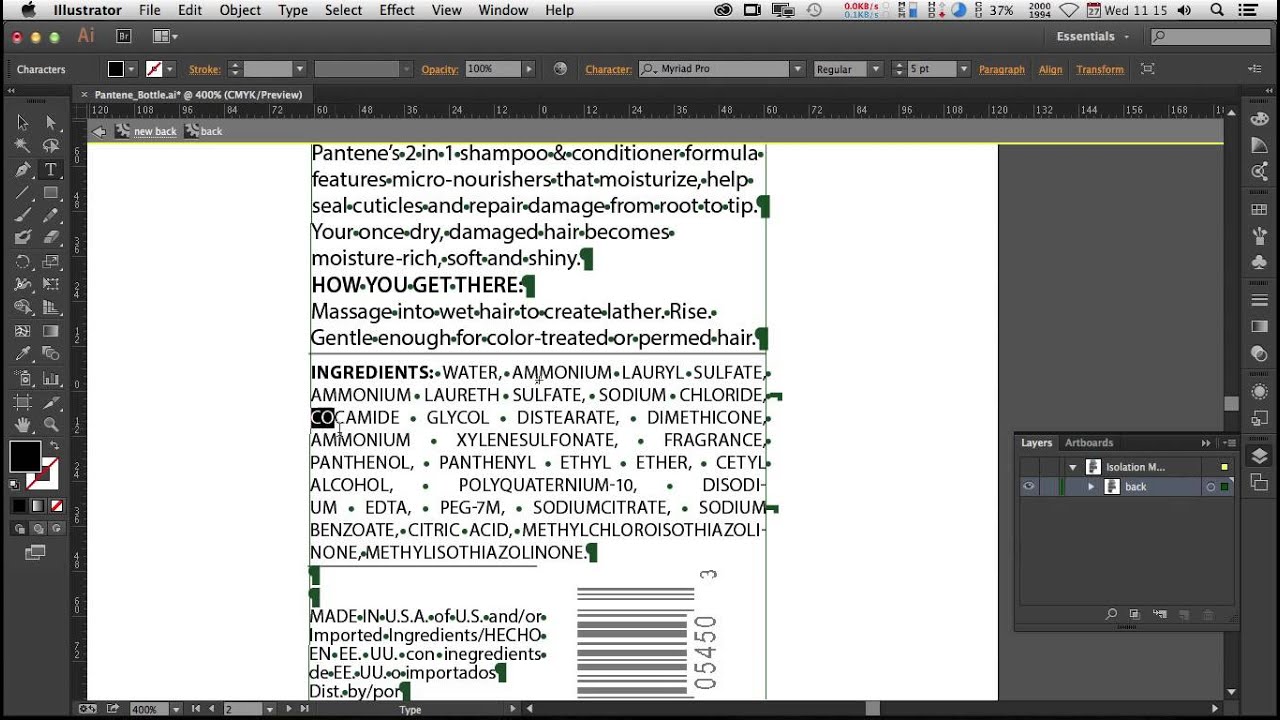The height and width of the screenshot is (720, 1280).
Task: Select the Column Graph tool
Action: tap(50, 378)
